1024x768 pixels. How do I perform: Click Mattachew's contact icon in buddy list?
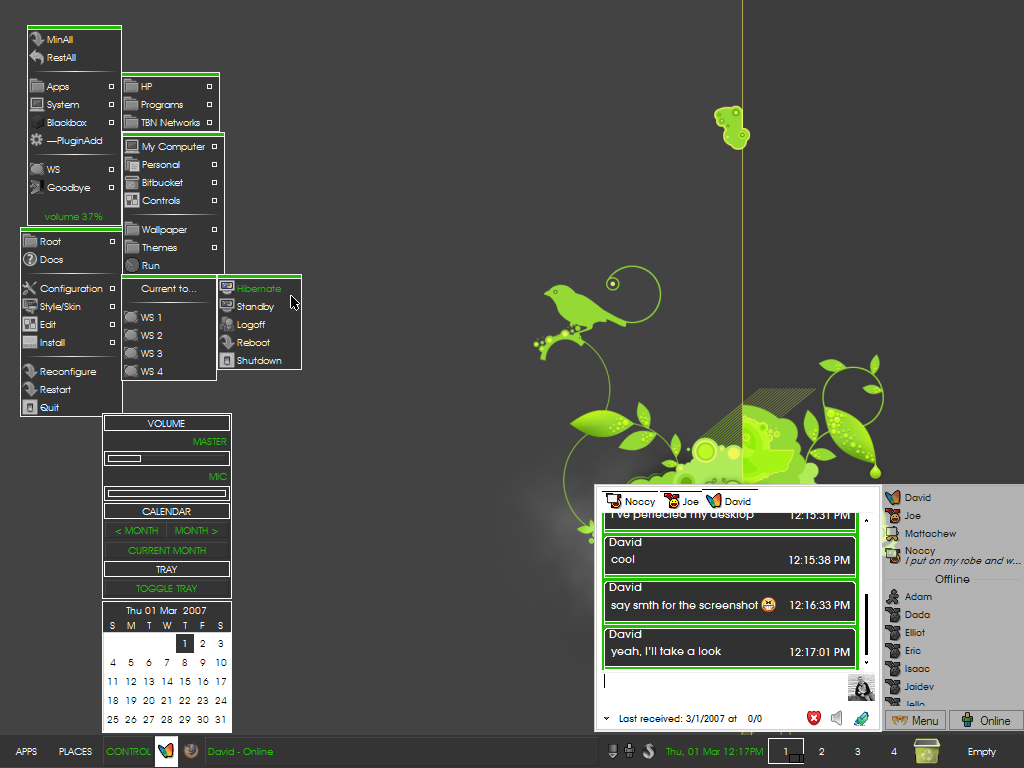pyautogui.click(x=893, y=533)
